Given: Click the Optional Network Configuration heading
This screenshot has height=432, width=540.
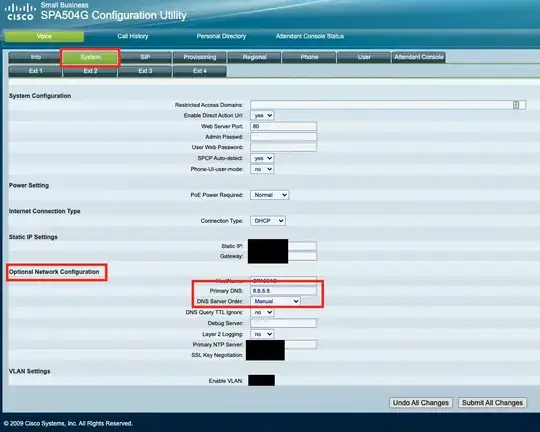Looking at the screenshot, I should pyautogui.click(x=54, y=272).
